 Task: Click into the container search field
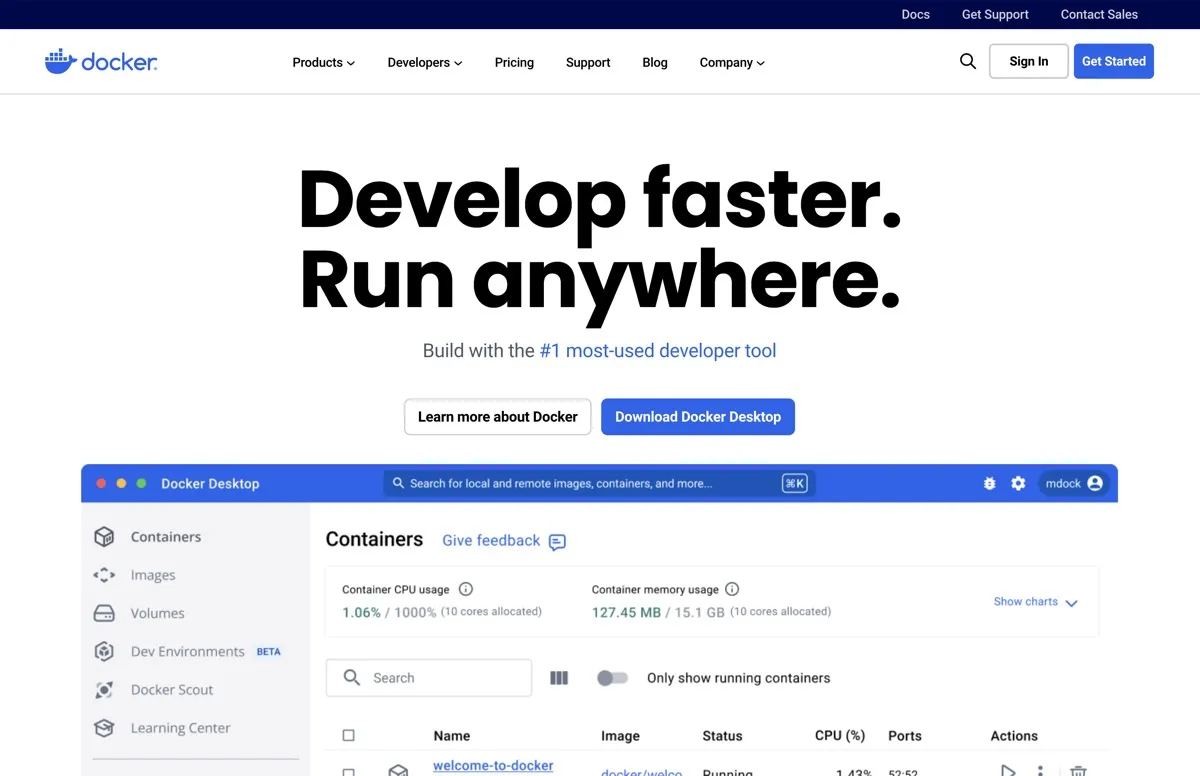click(428, 677)
